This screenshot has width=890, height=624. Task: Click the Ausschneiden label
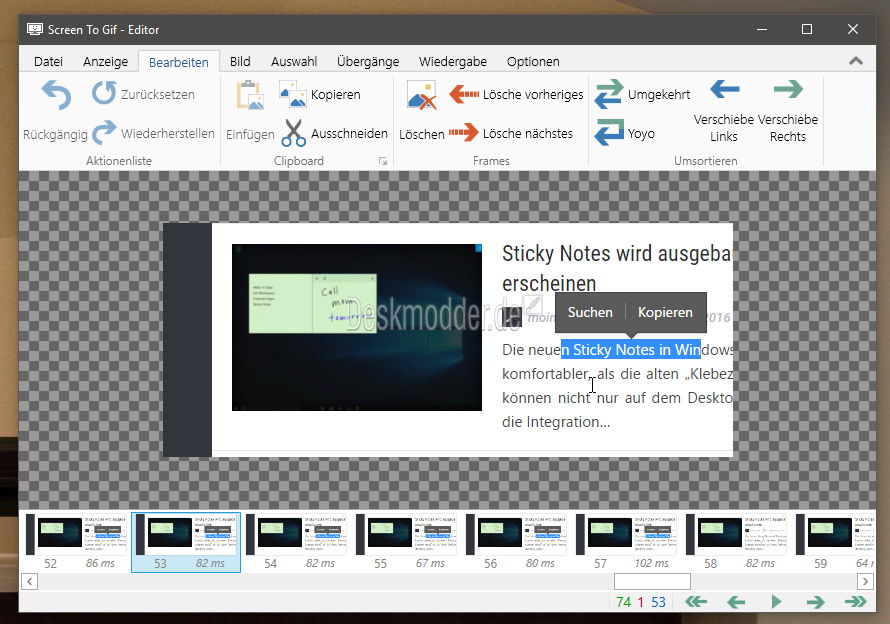[350, 133]
